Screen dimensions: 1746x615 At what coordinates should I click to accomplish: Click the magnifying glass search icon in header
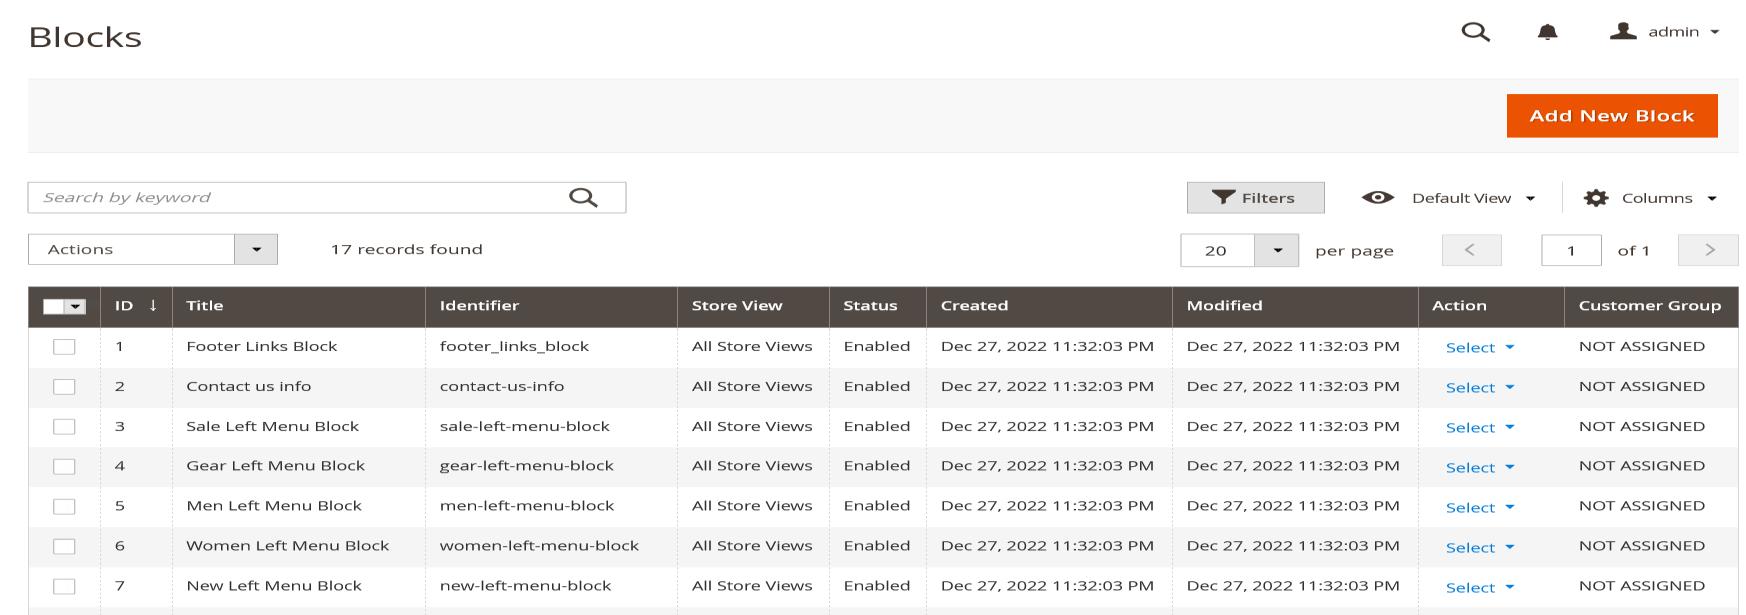pyautogui.click(x=1475, y=32)
